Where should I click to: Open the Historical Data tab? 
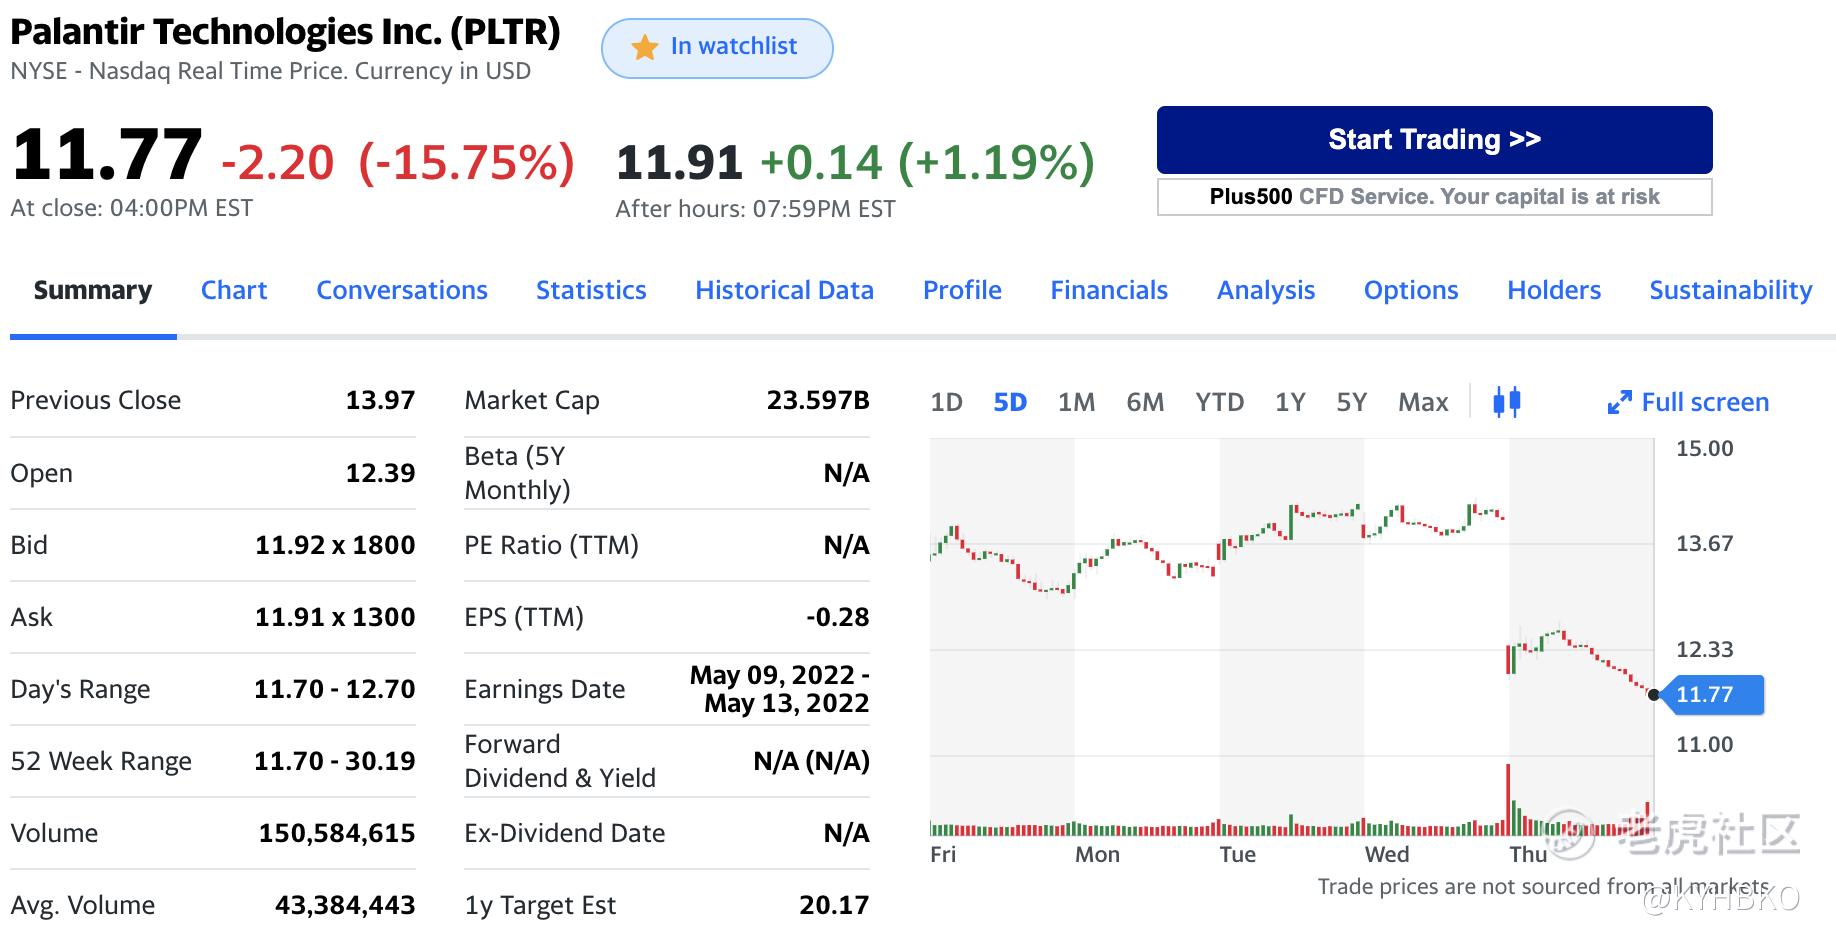tap(784, 290)
